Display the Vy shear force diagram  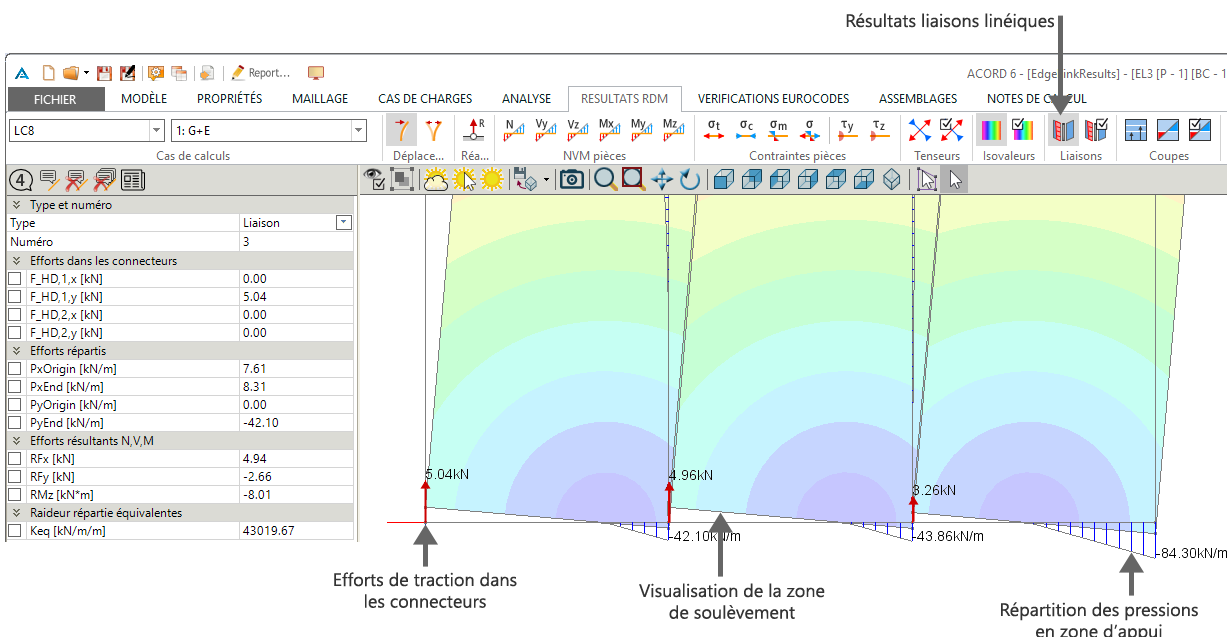pyautogui.click(x=546, y=129)
